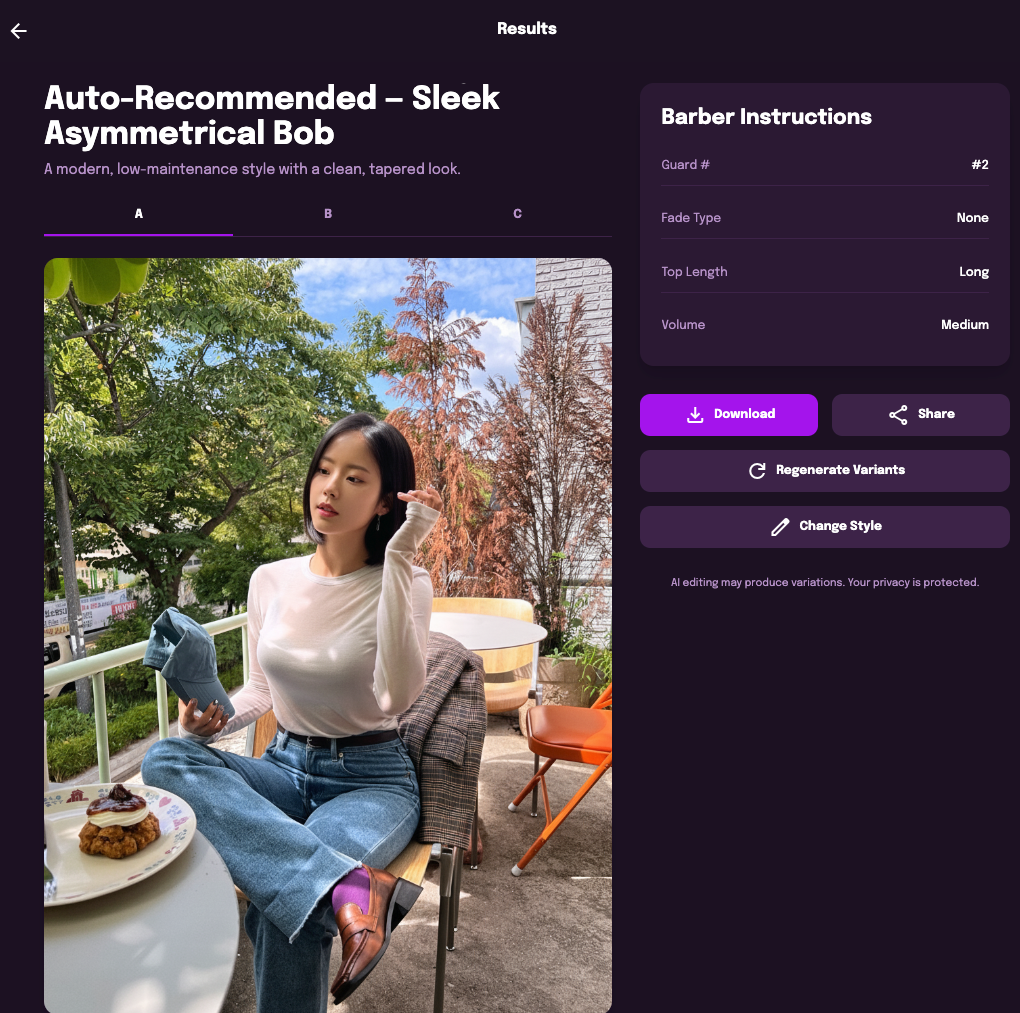Click the Sleek Asymmetrical Bob title
This screenshot has width=1020, height=1013.
(x=271, y=115)
